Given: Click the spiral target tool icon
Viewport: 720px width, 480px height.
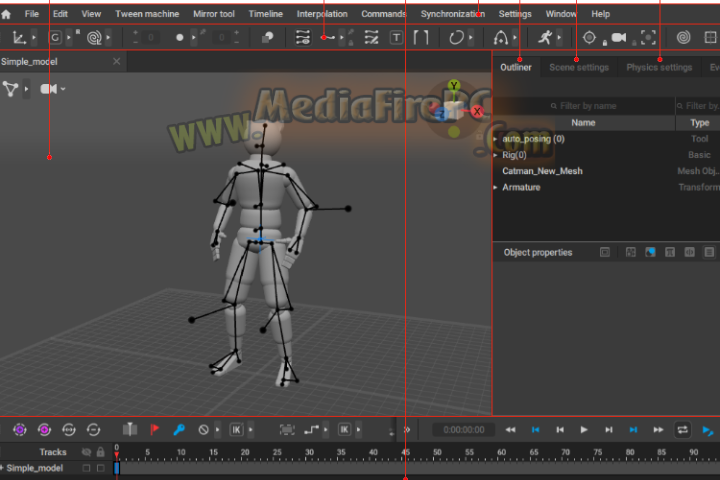Looking at the screenshot, I should click(94, 38).
